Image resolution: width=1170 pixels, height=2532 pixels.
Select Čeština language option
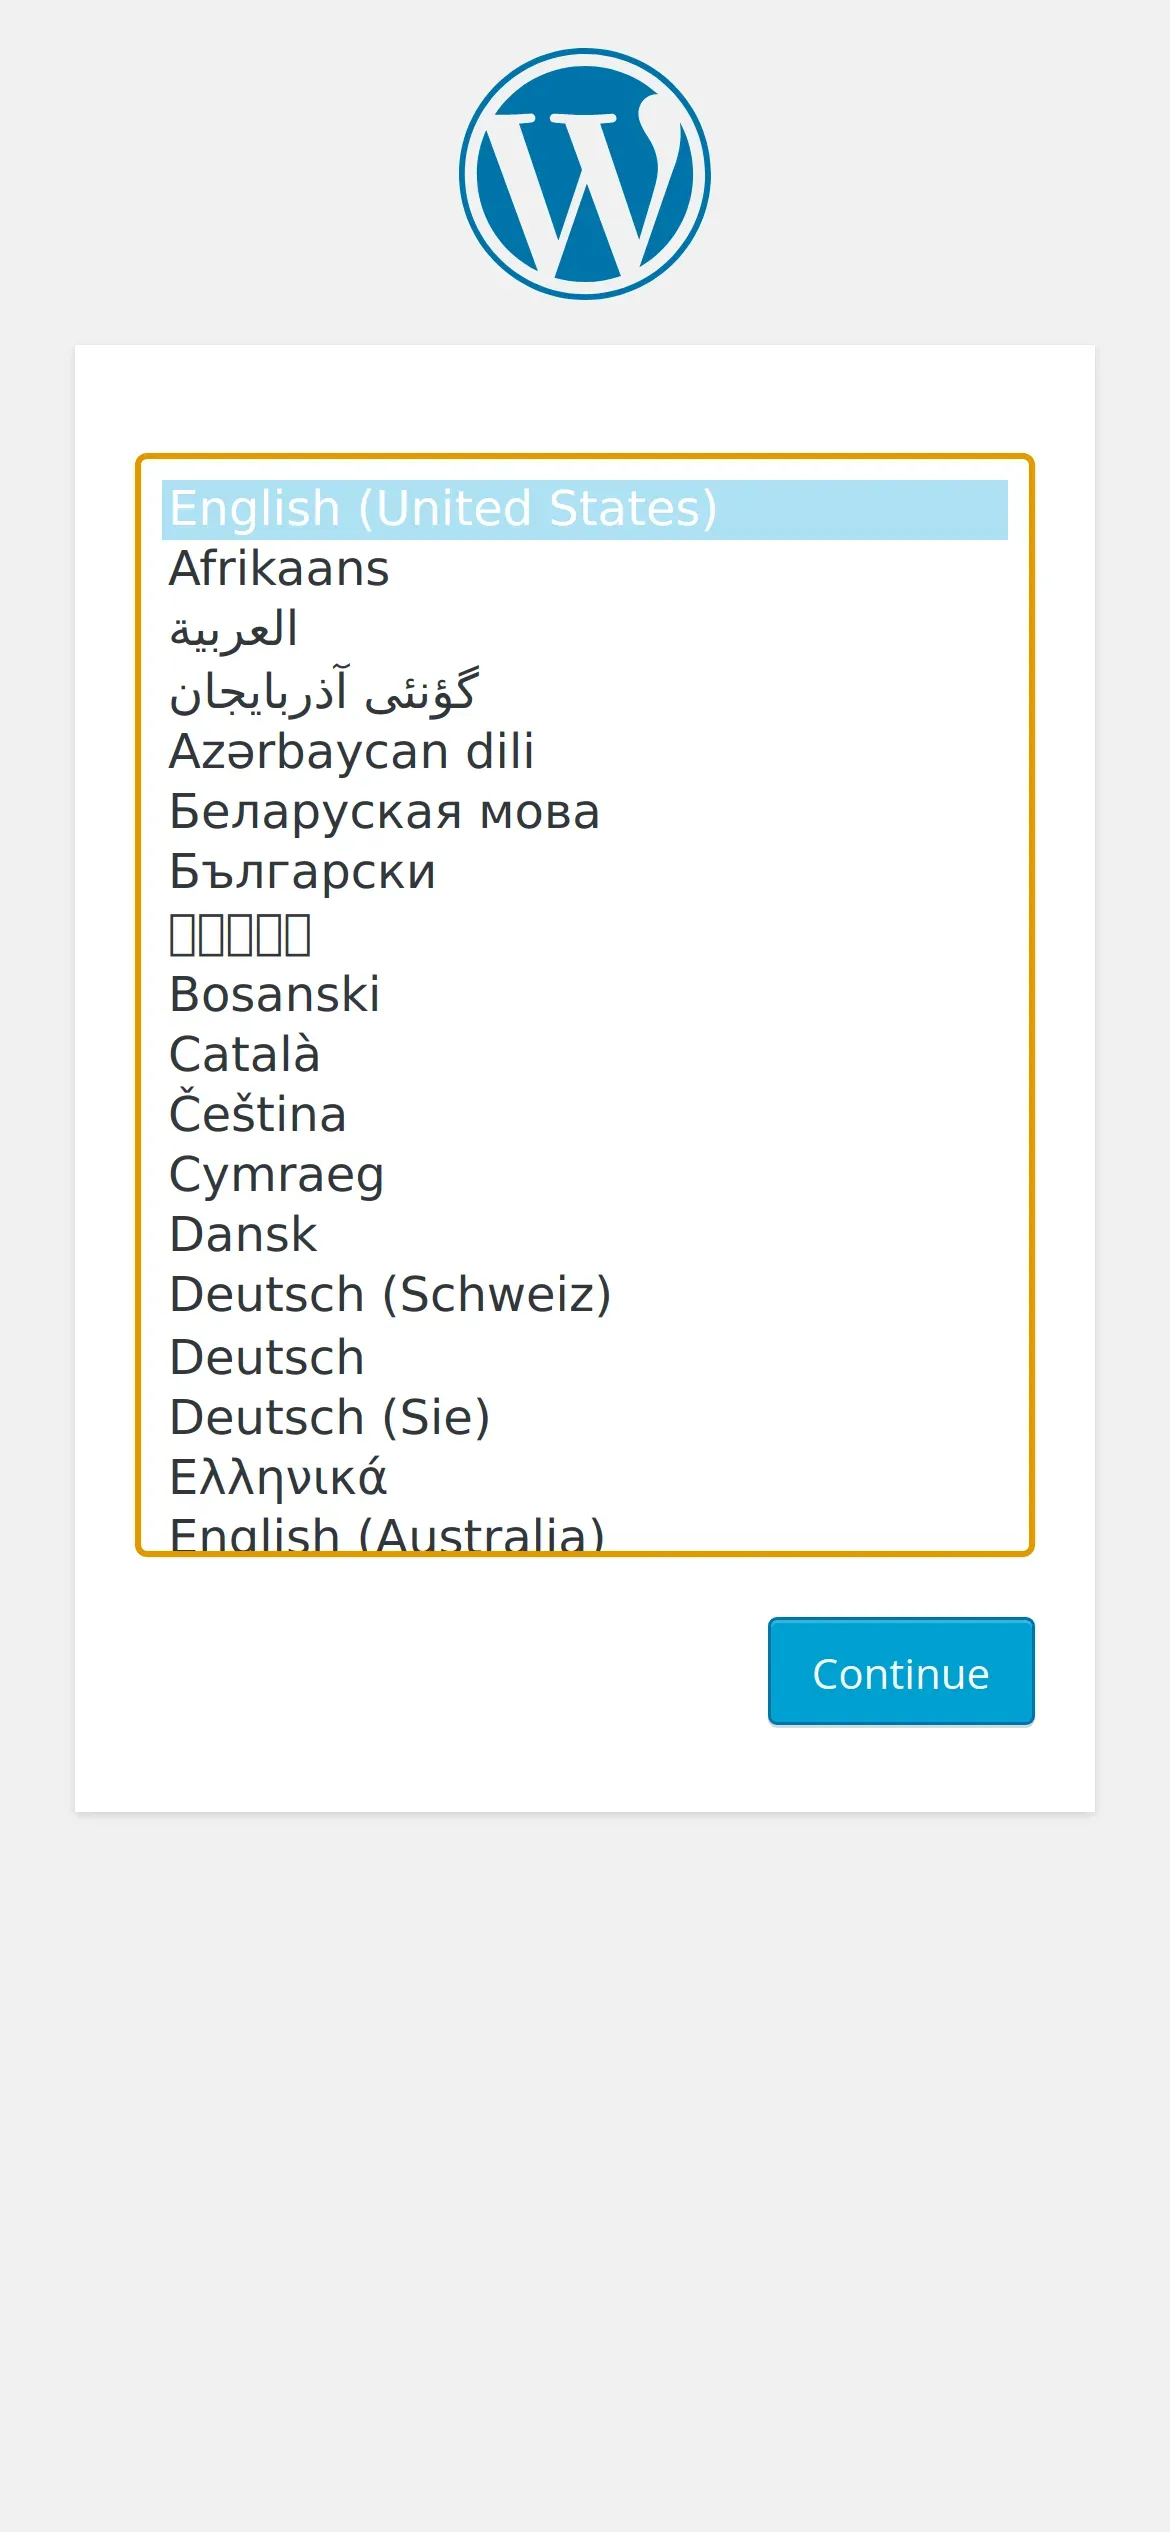[258, 1115]
